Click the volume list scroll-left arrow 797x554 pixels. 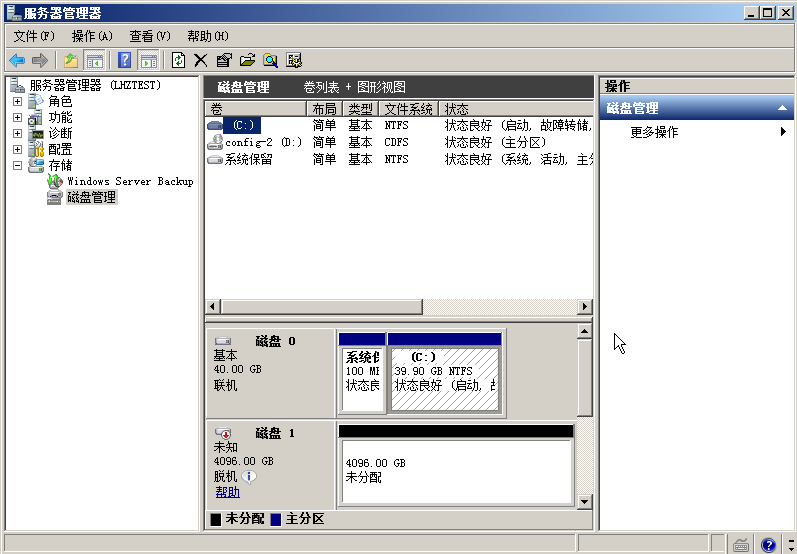(x=212, y=306)
